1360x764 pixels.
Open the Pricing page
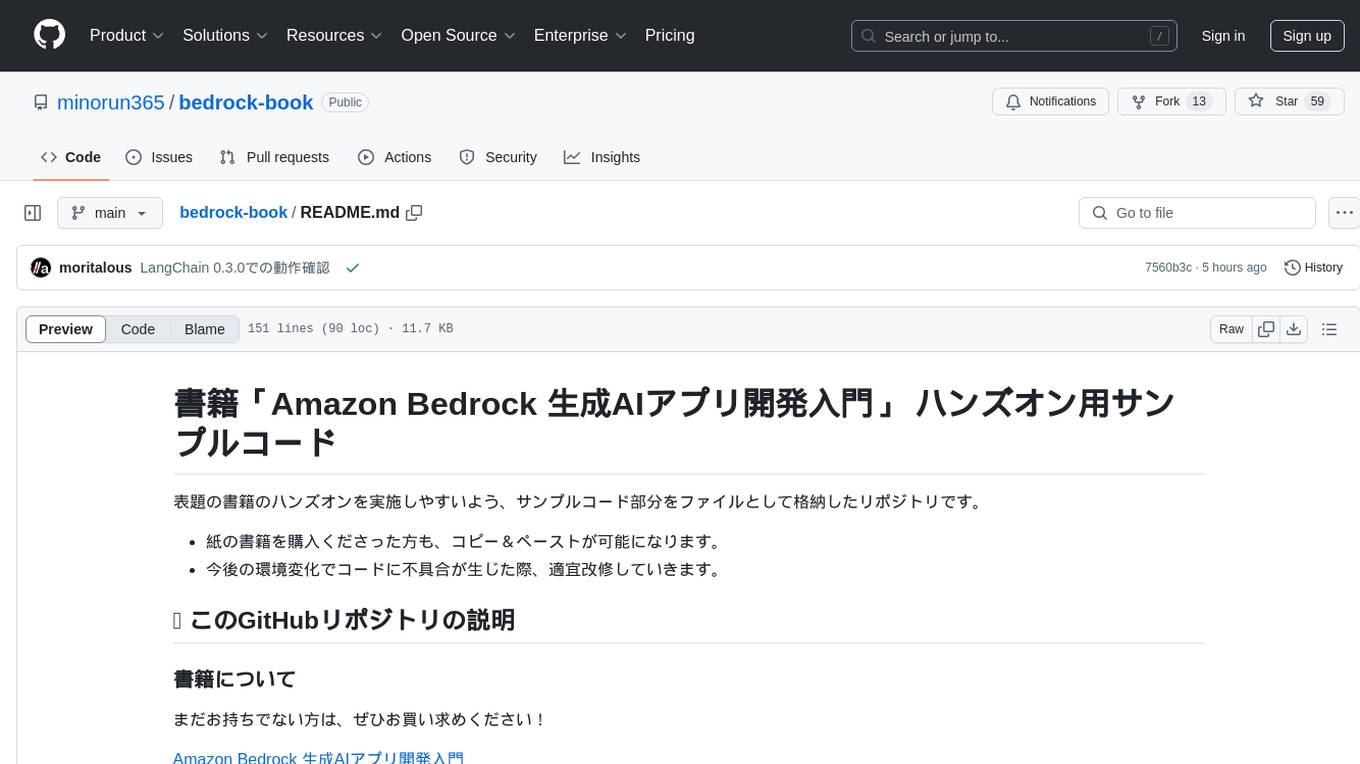[670, 35]
